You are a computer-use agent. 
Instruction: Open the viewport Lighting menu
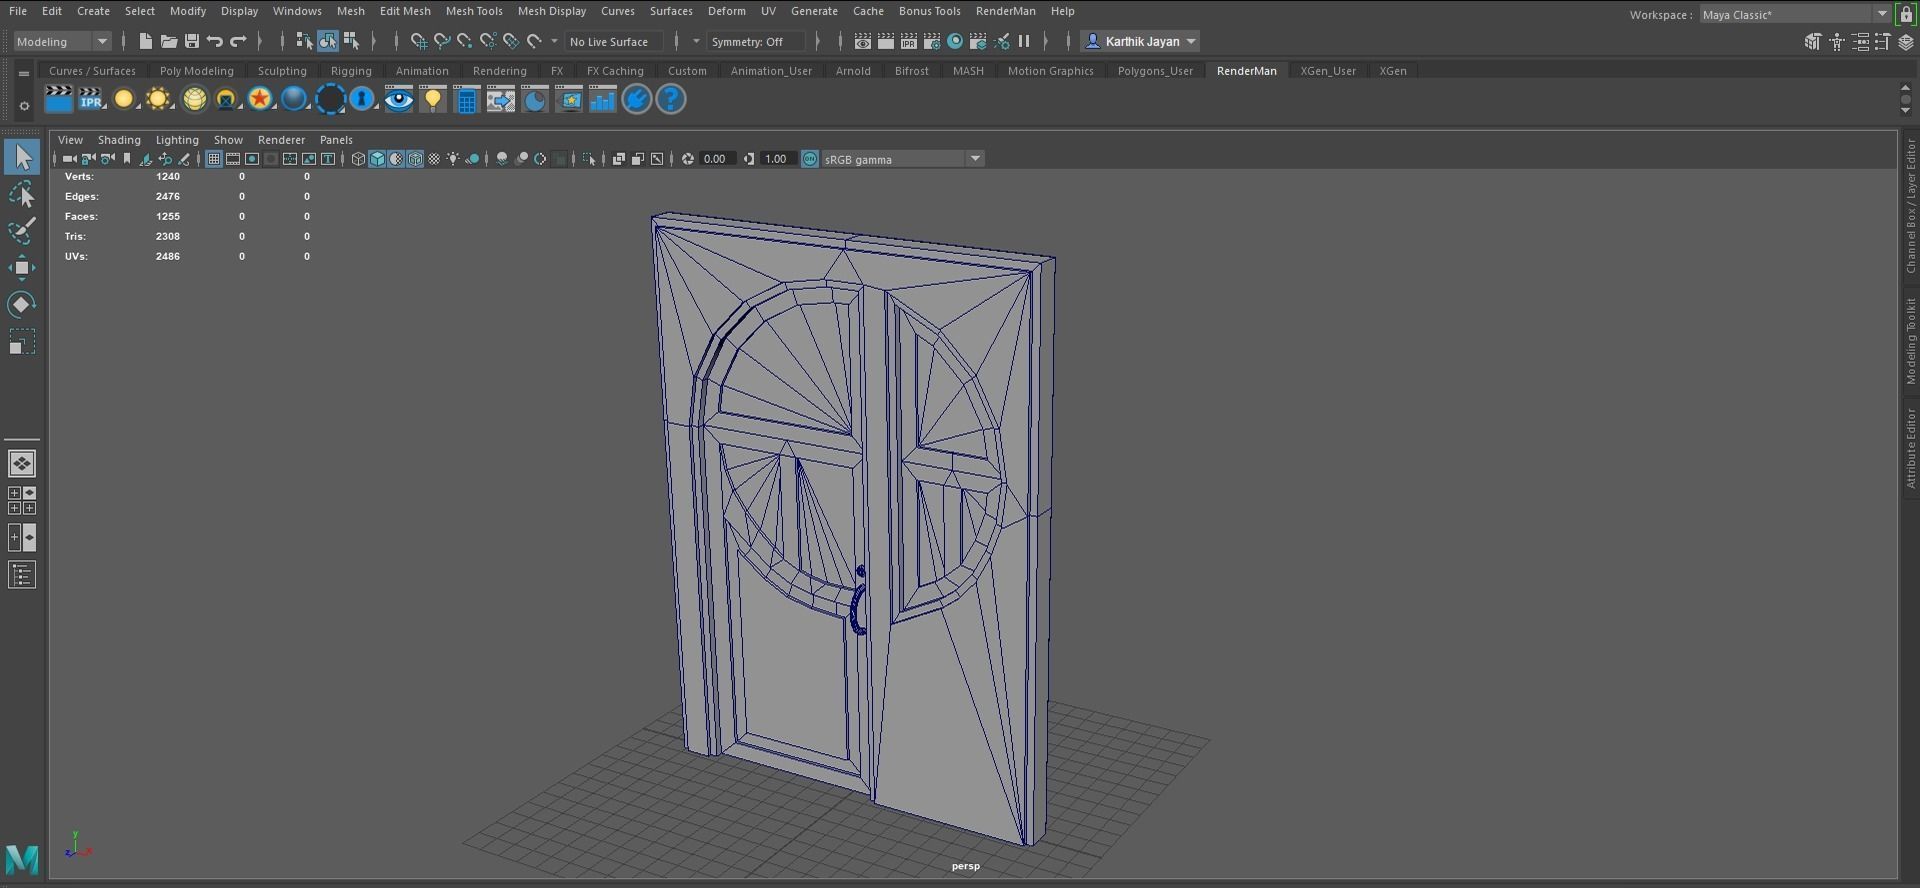[x=177, y=140]
